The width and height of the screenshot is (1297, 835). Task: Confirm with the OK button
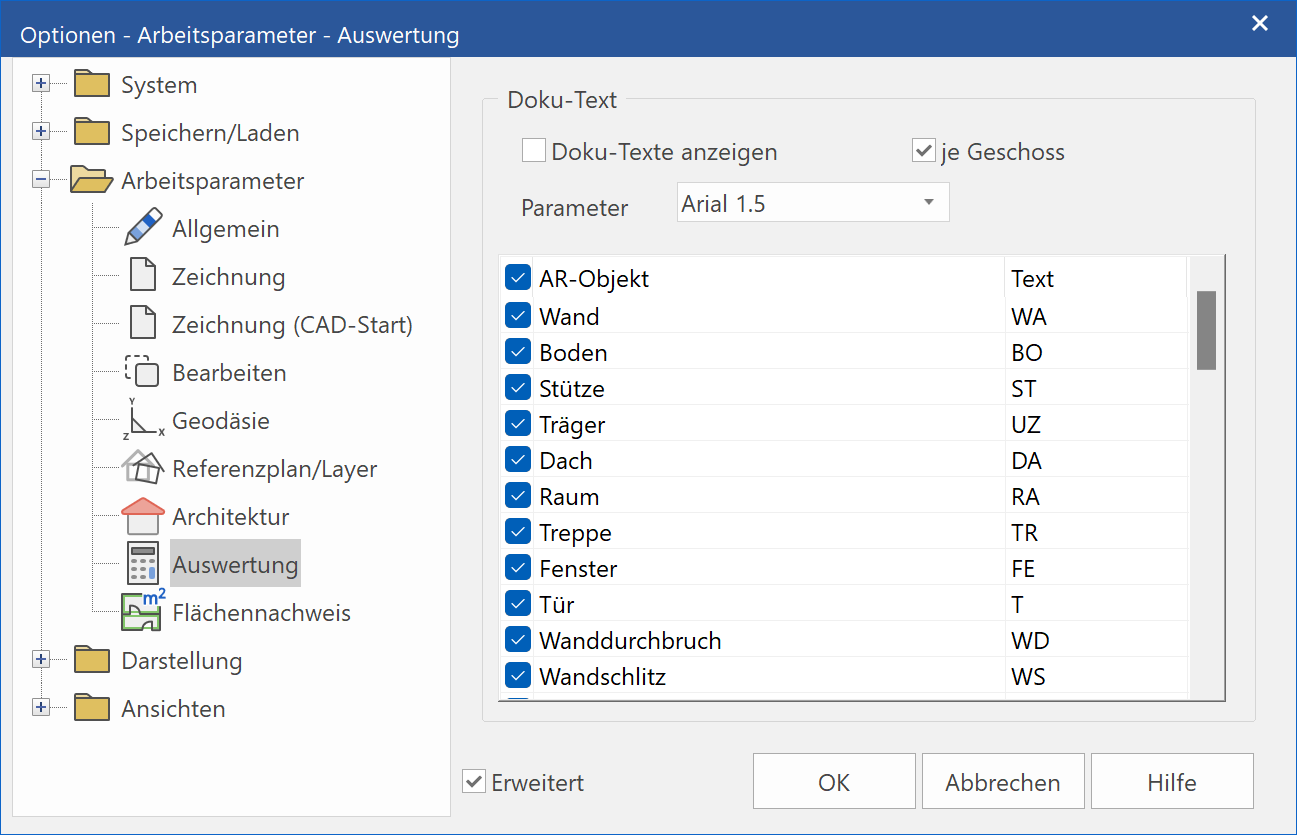(x=834, y=781)
